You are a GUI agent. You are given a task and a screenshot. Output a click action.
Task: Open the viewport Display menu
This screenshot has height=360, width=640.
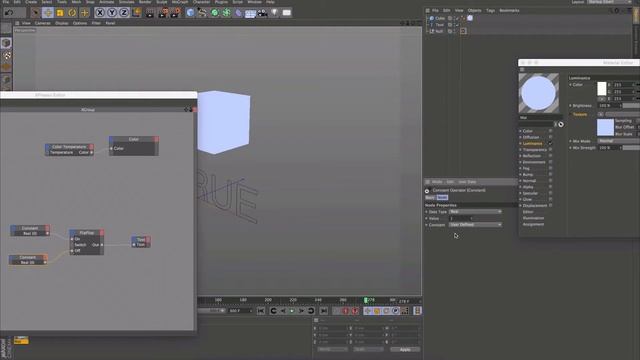[62, 23]
